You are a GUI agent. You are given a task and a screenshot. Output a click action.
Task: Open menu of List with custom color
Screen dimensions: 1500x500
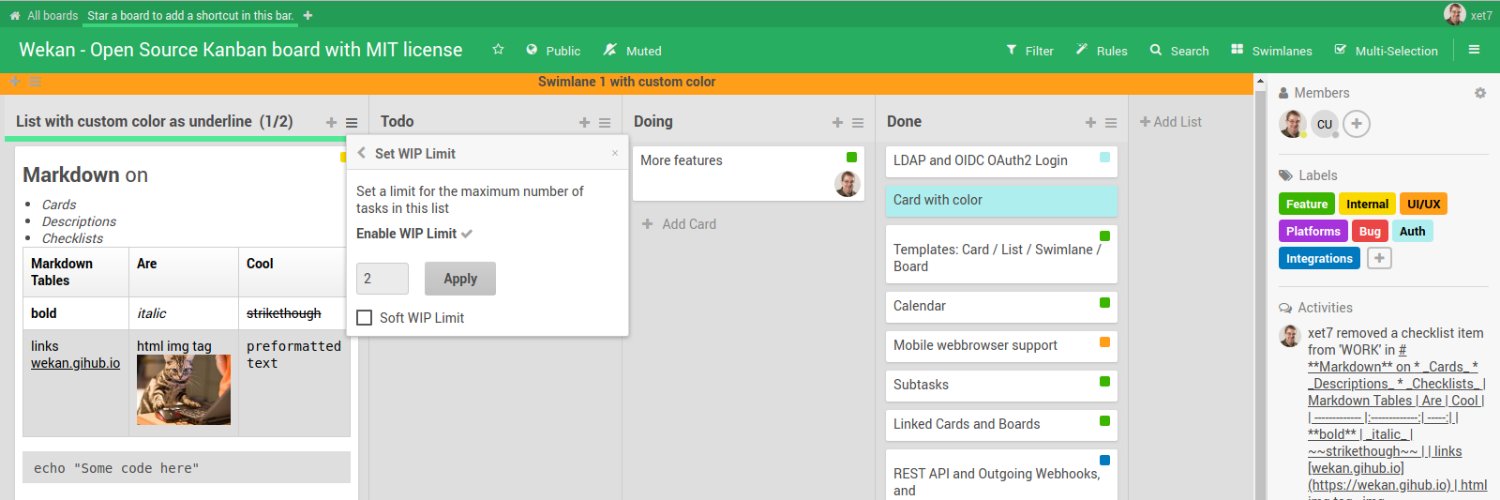coord(351,122)
